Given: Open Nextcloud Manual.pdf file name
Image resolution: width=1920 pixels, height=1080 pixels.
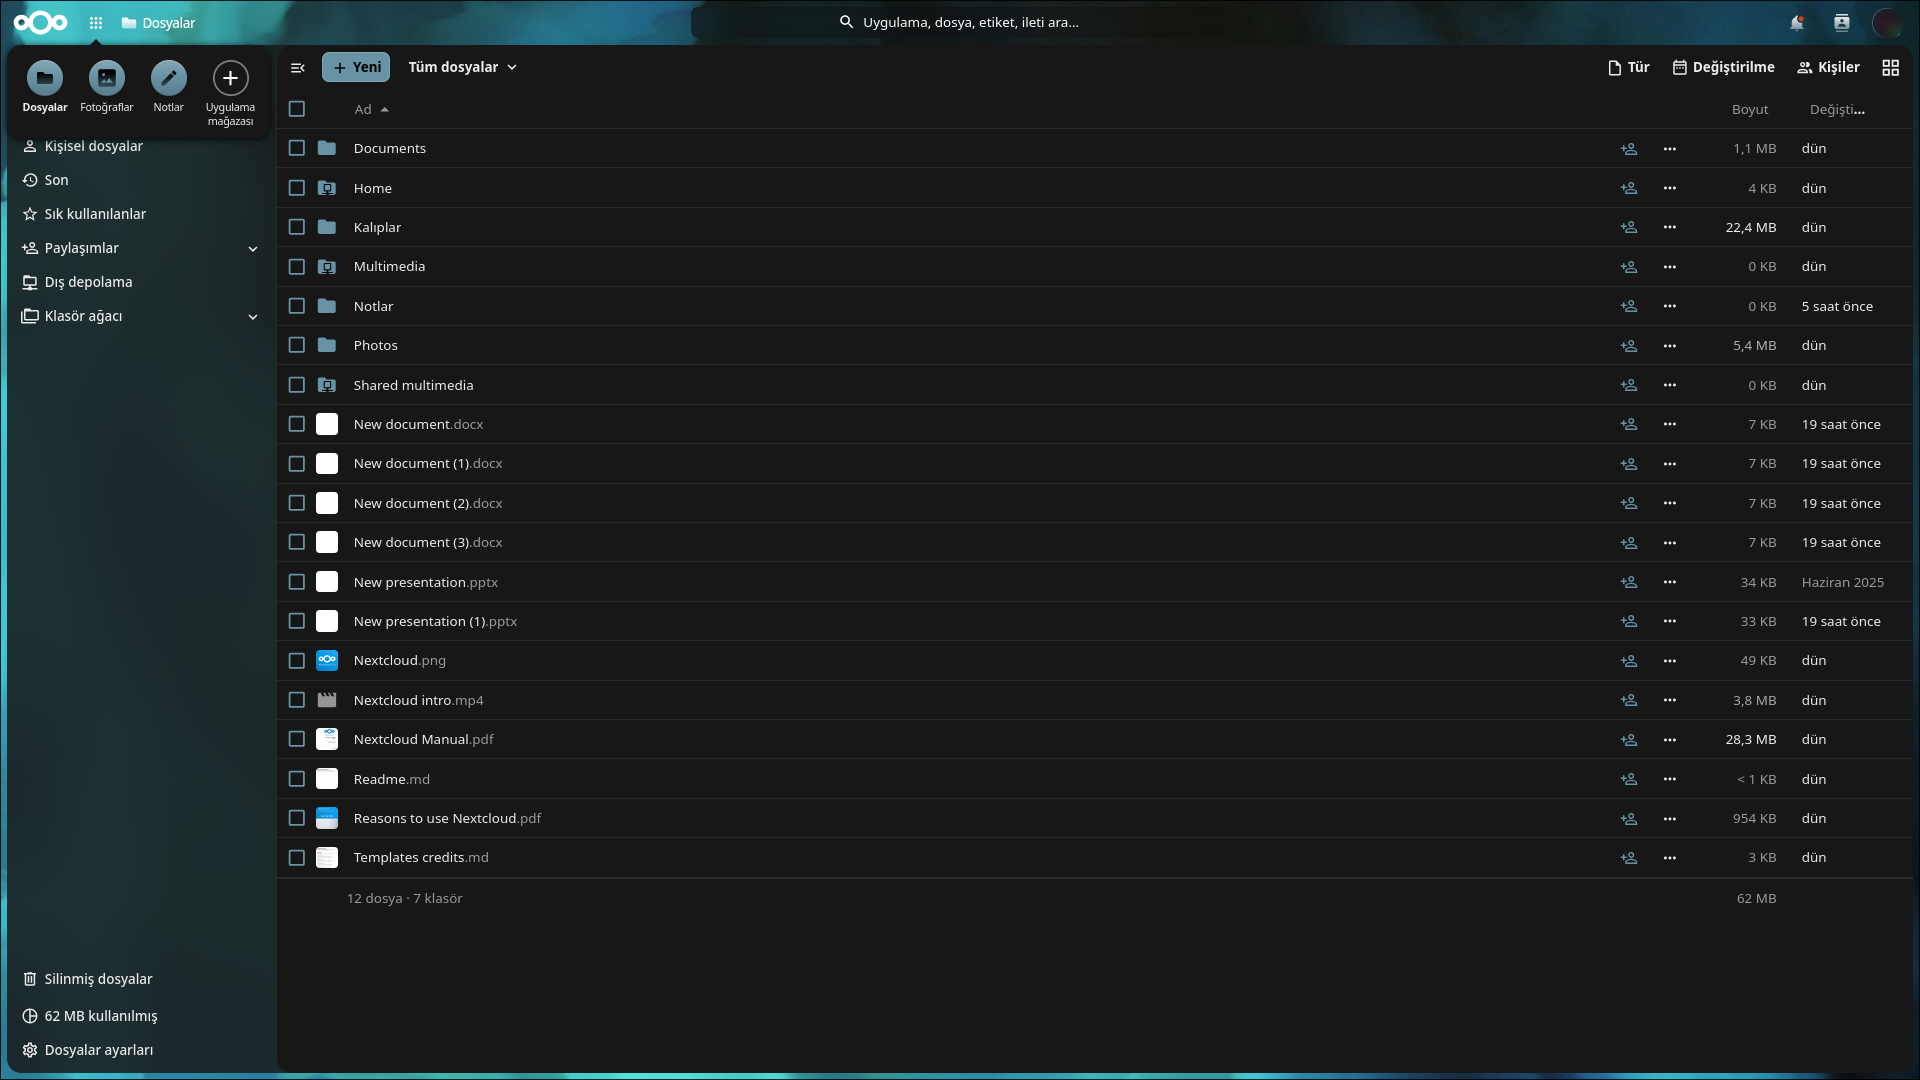Looking at the screenshot, I should (x=424, y=739).
